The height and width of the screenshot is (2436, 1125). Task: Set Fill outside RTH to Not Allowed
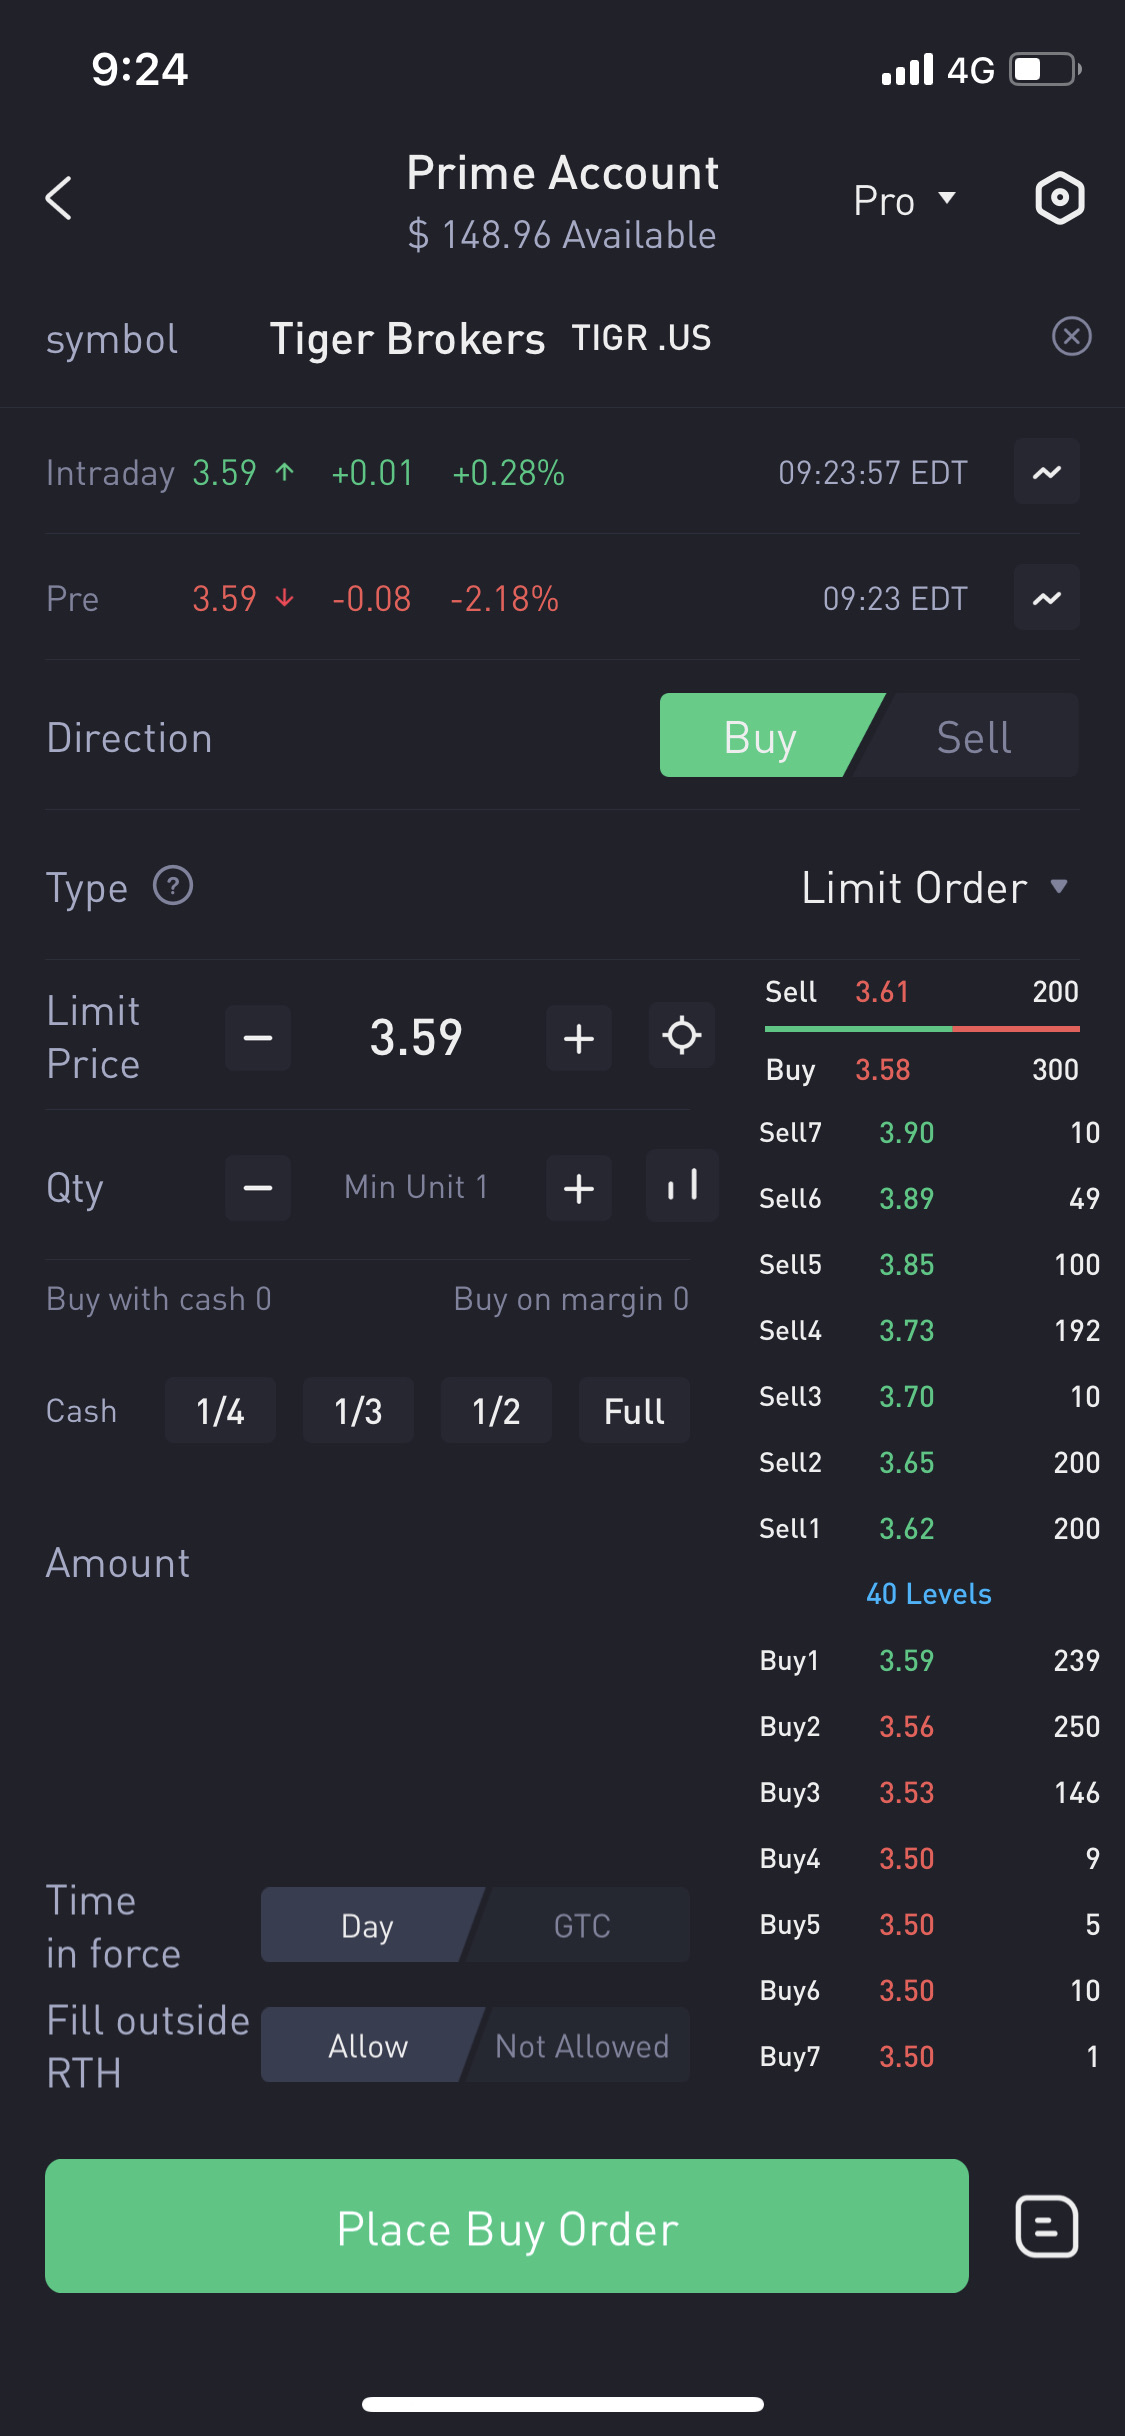pyautogui.click(x=582, y=2046)
